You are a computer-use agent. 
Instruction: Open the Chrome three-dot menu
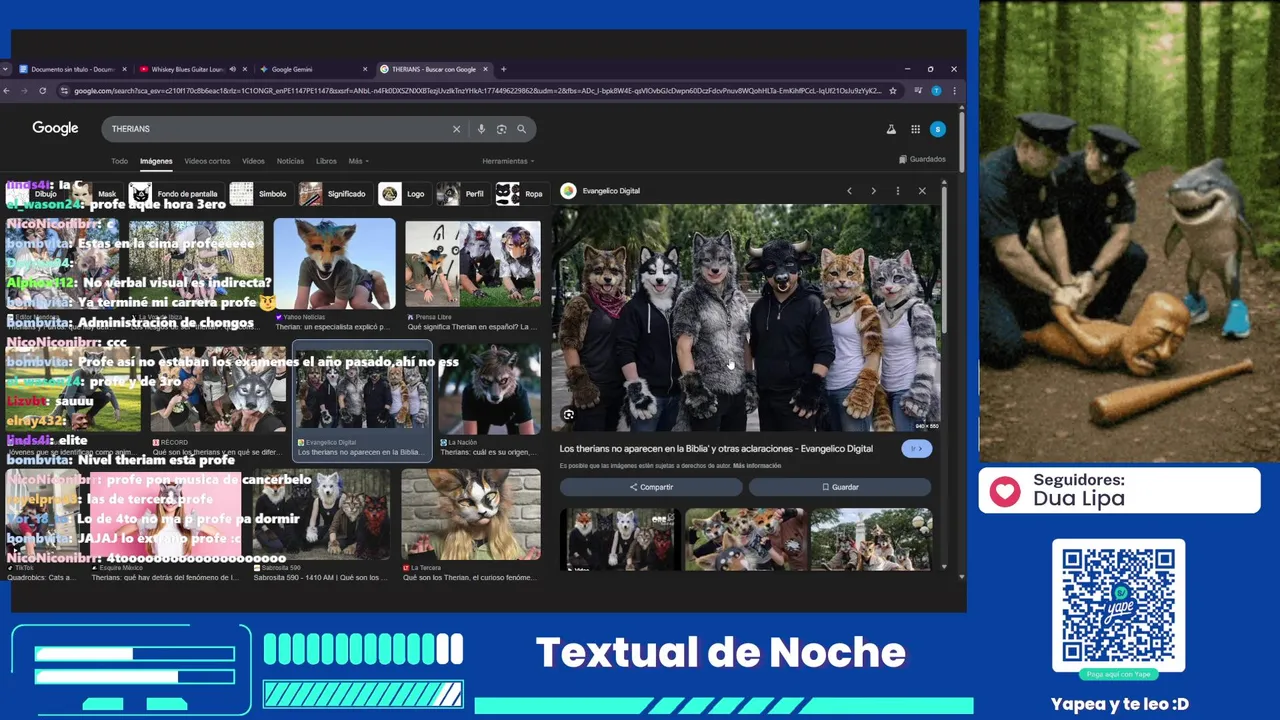click(x=954, y=90)
